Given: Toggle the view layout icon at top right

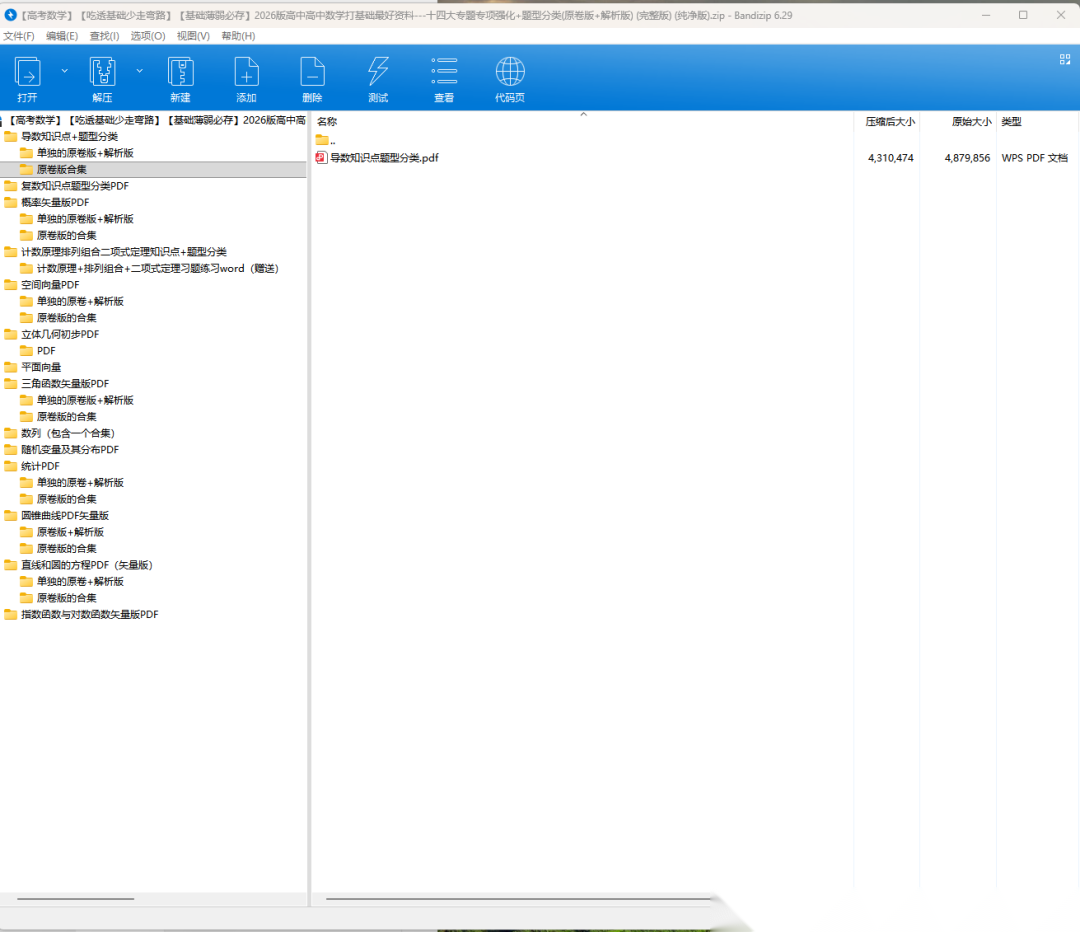Looking at the screenshot, I should 1065,59.
